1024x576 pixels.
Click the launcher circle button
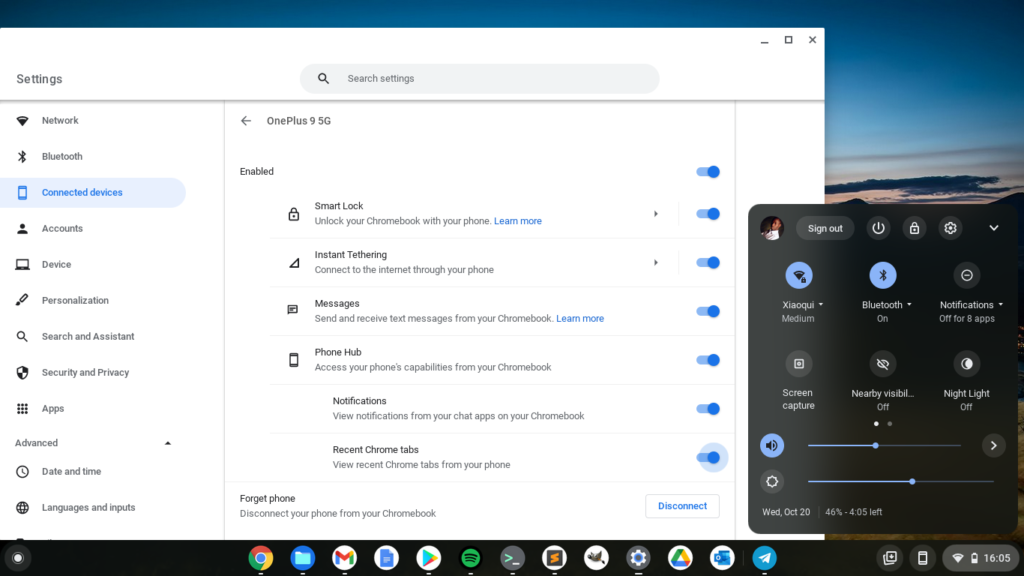[18, 558]
